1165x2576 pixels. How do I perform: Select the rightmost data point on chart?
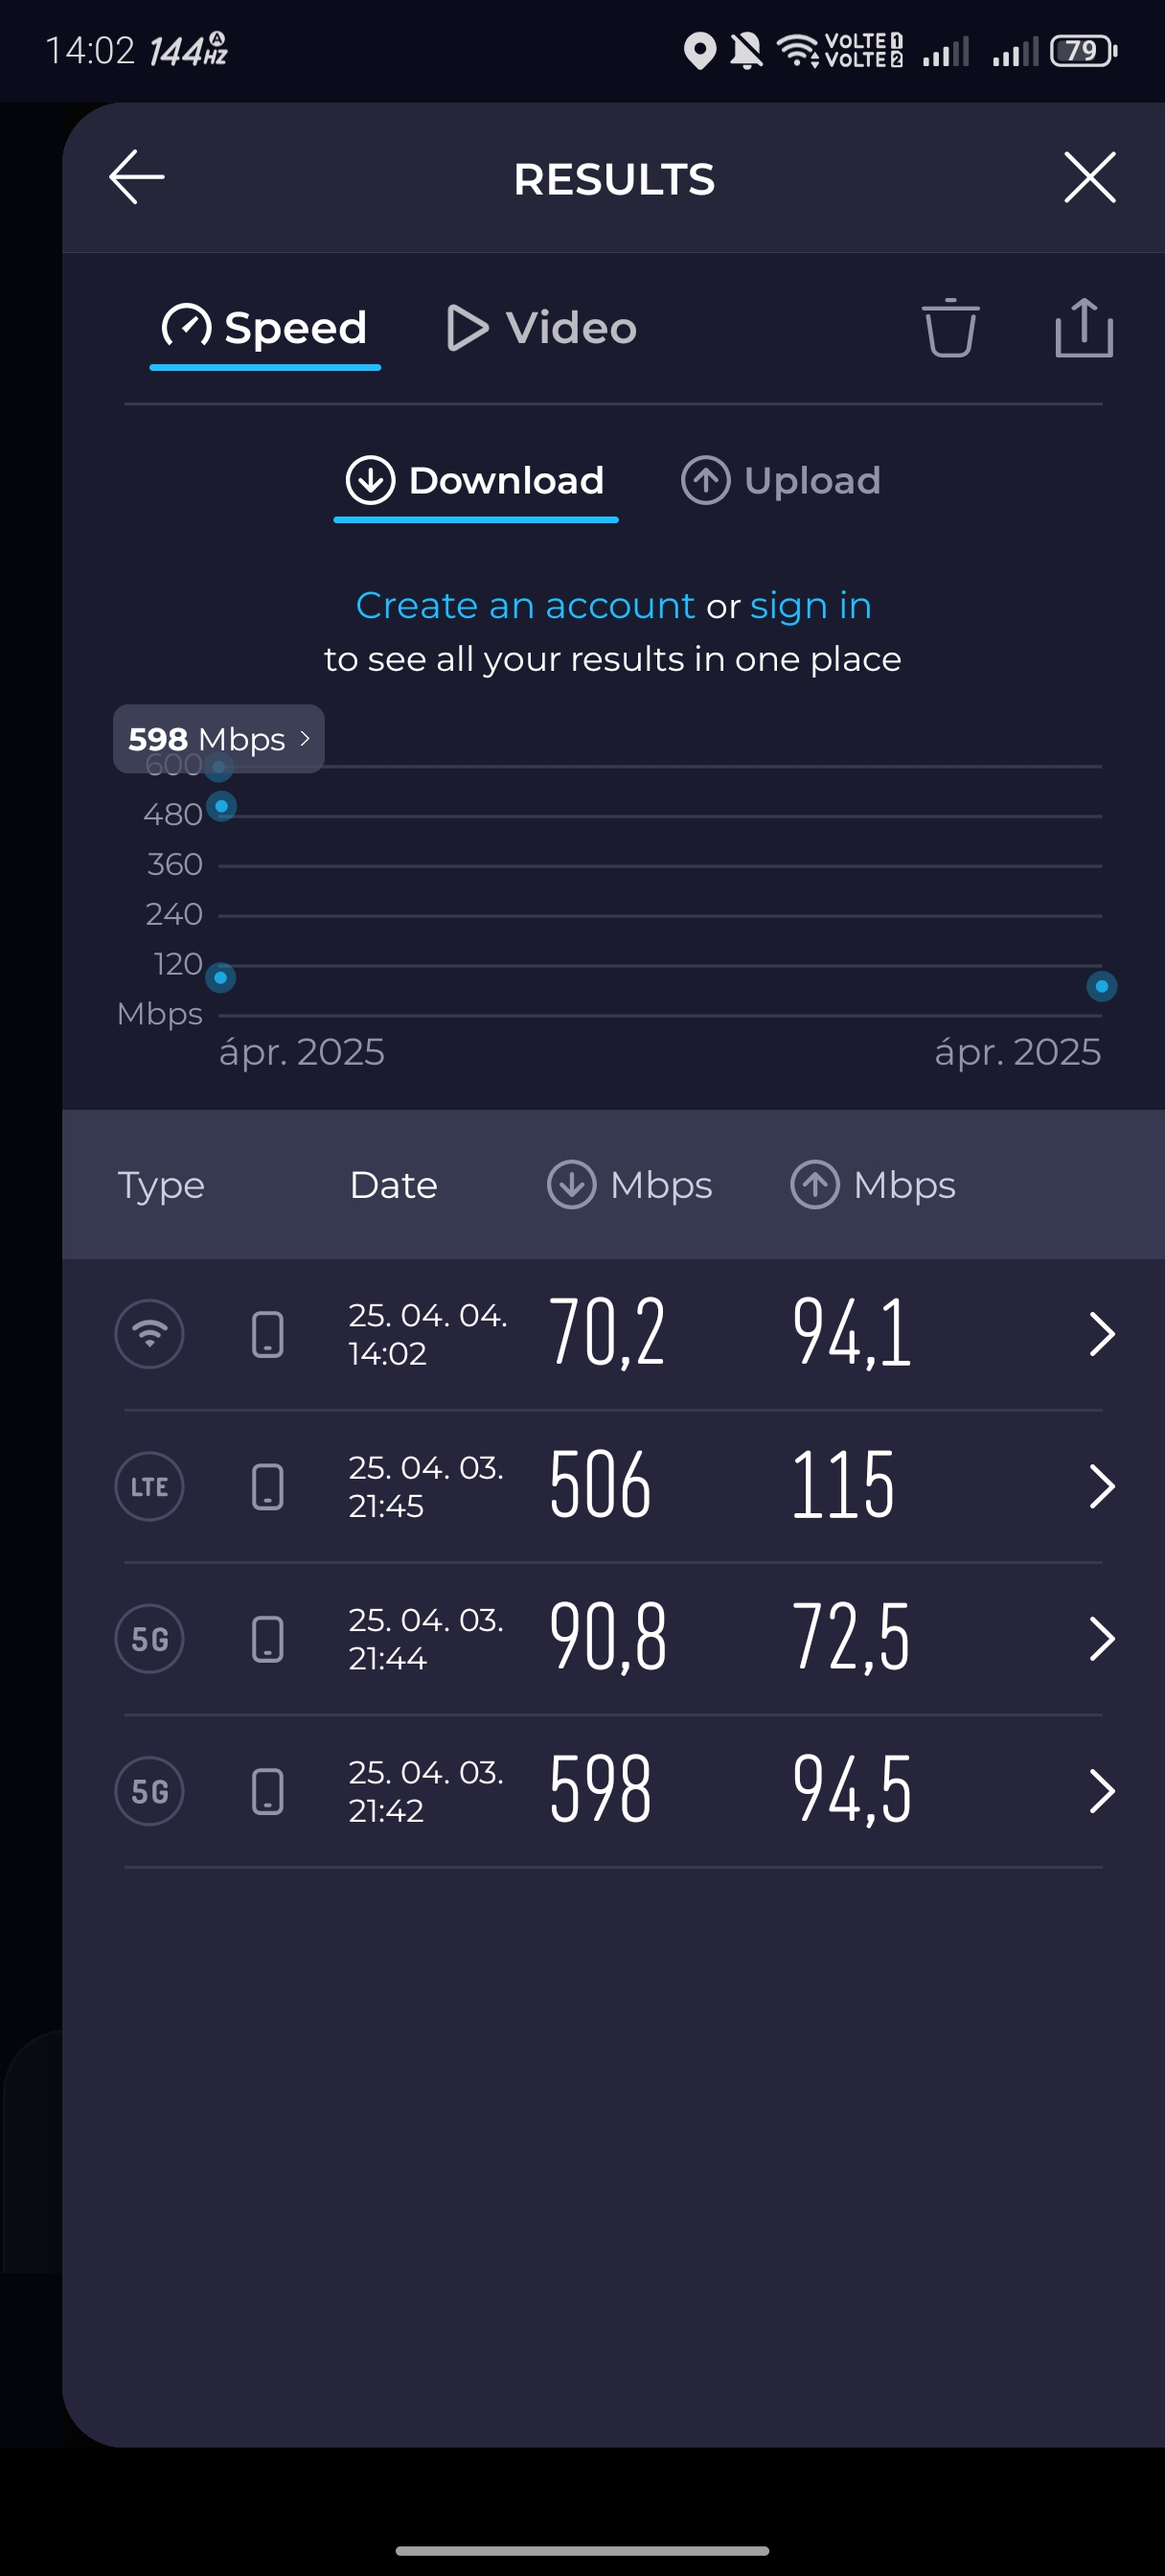pos(1101,987)
